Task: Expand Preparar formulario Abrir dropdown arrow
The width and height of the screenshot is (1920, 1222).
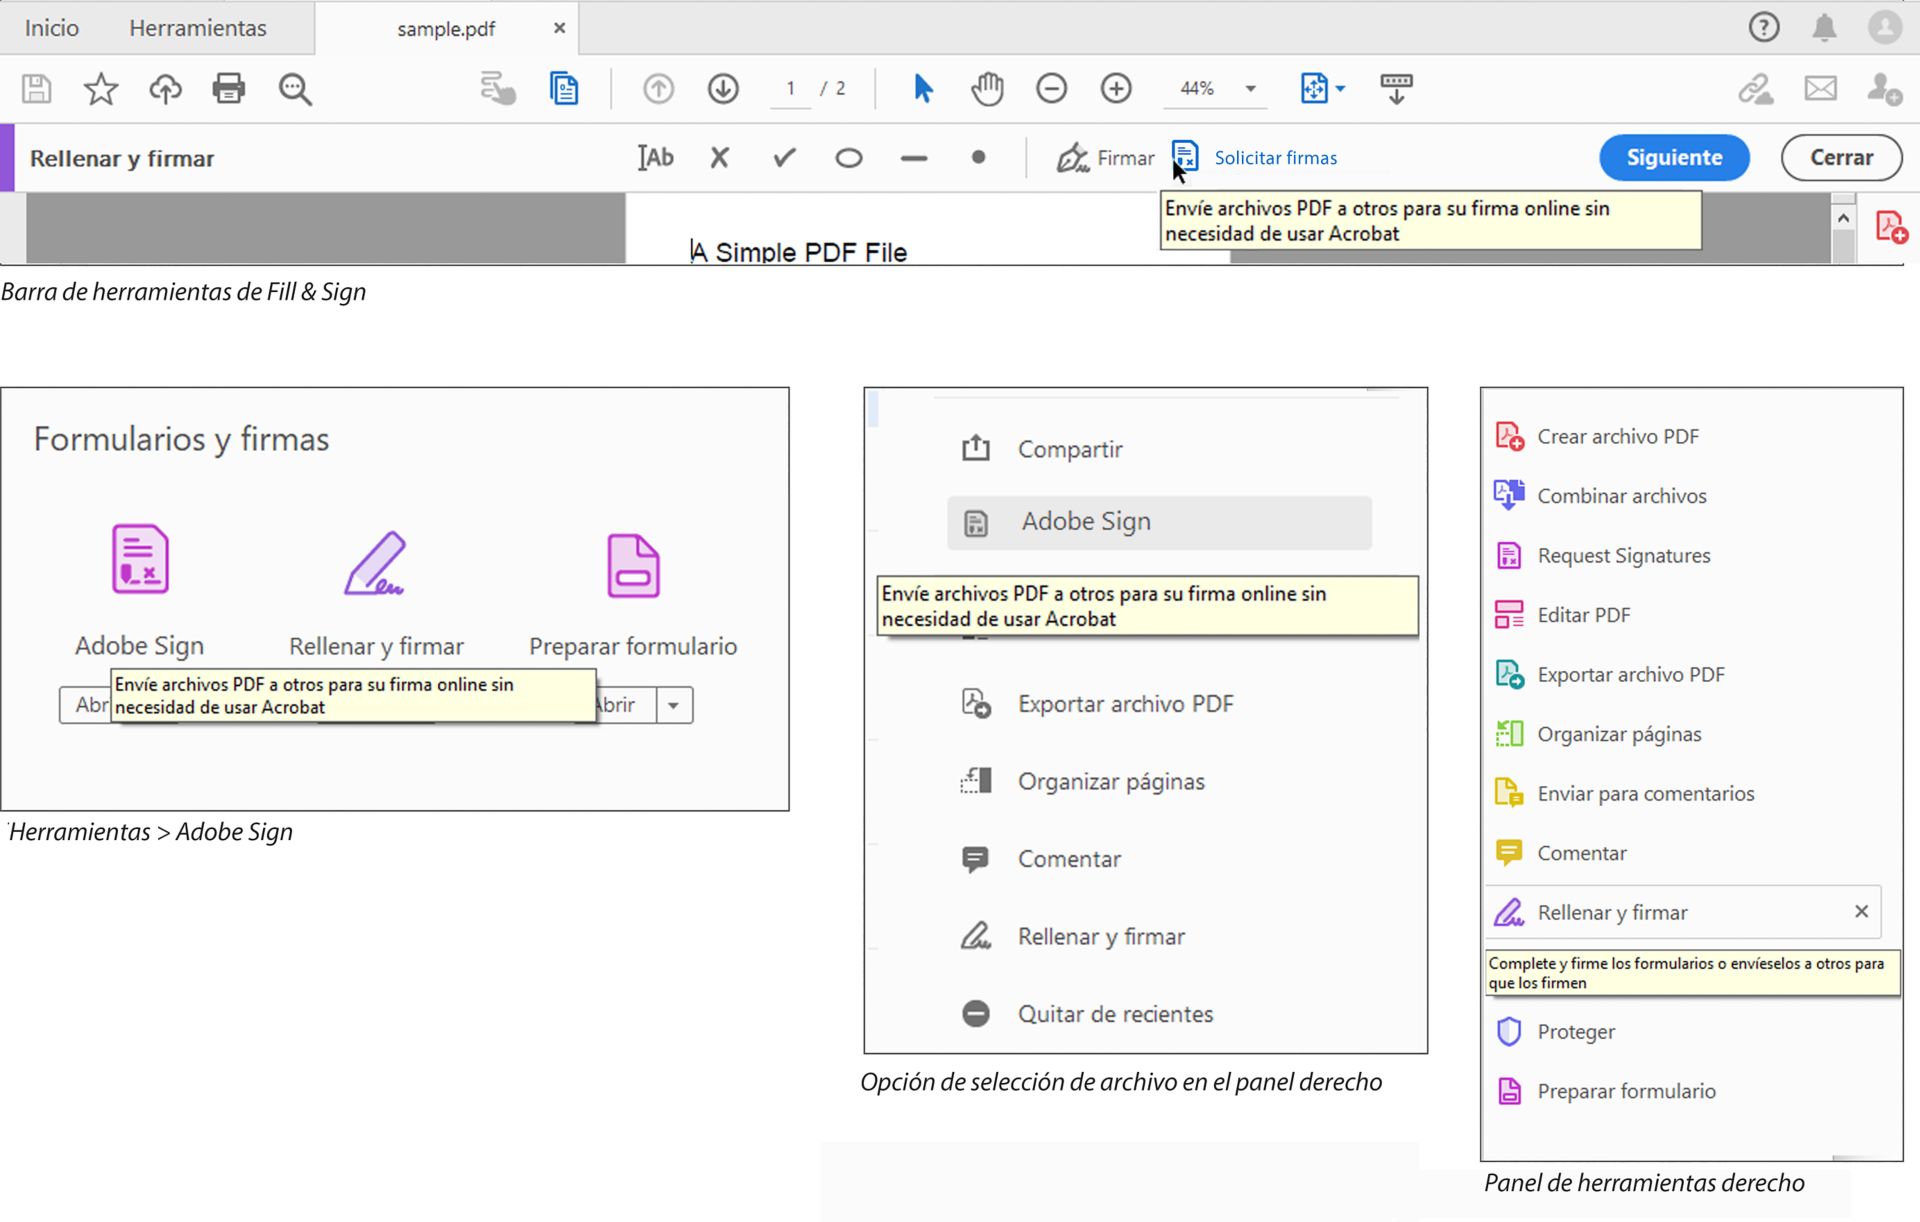Action: tap(674, 705)
